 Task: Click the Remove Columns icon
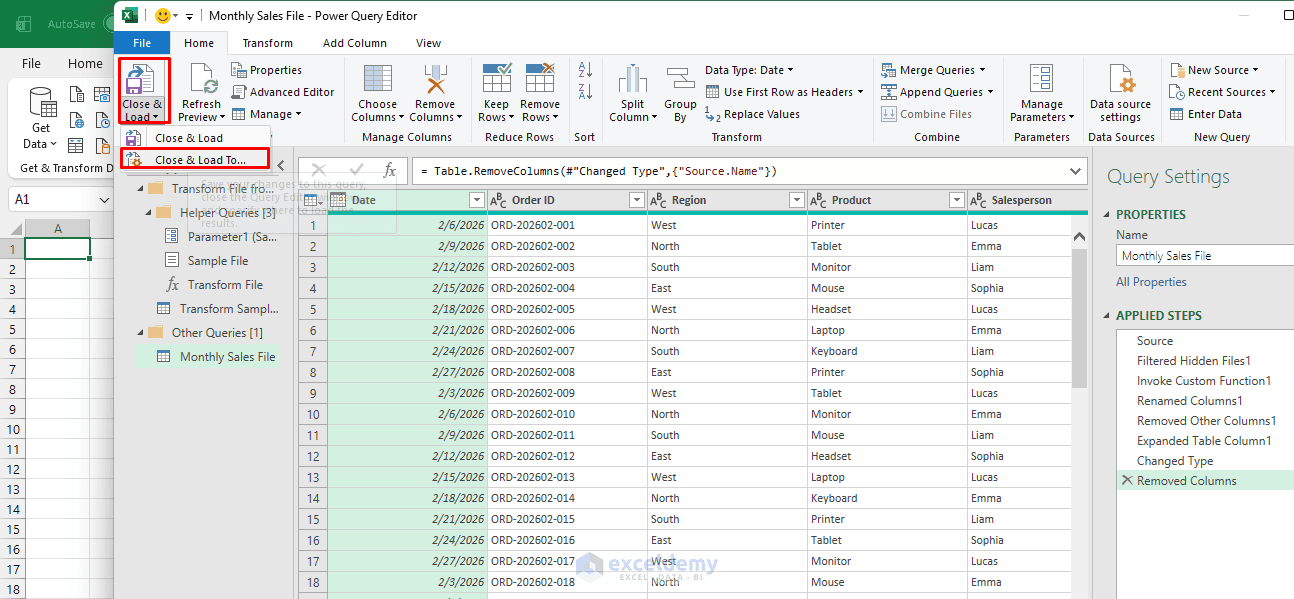[435, 79]
